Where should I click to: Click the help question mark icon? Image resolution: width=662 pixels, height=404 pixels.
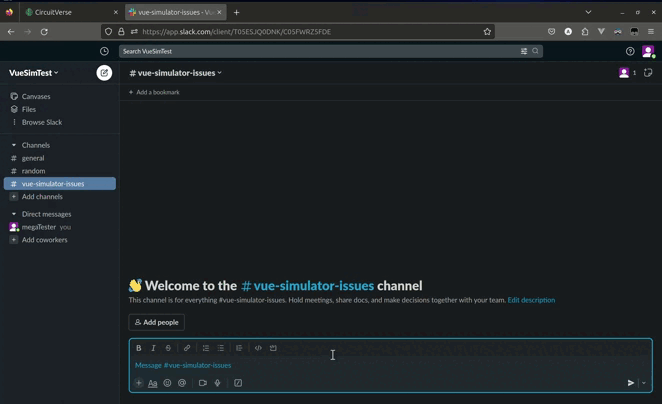[630, 51]
